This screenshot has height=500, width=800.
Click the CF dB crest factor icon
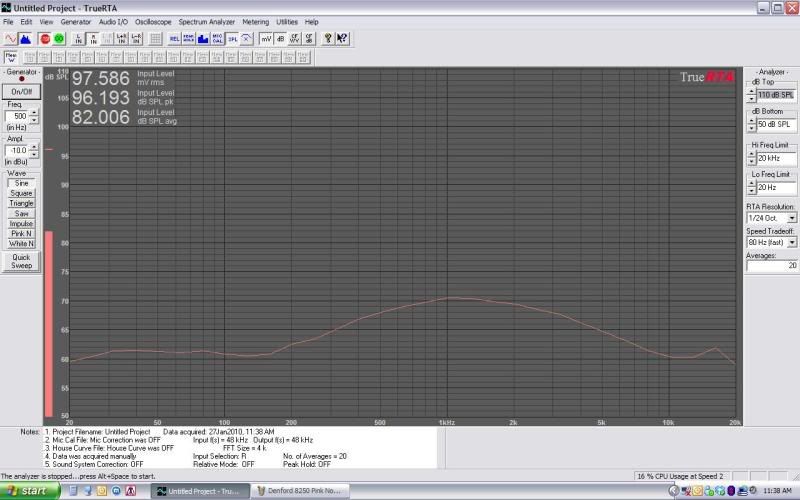[x=309, y=39]
